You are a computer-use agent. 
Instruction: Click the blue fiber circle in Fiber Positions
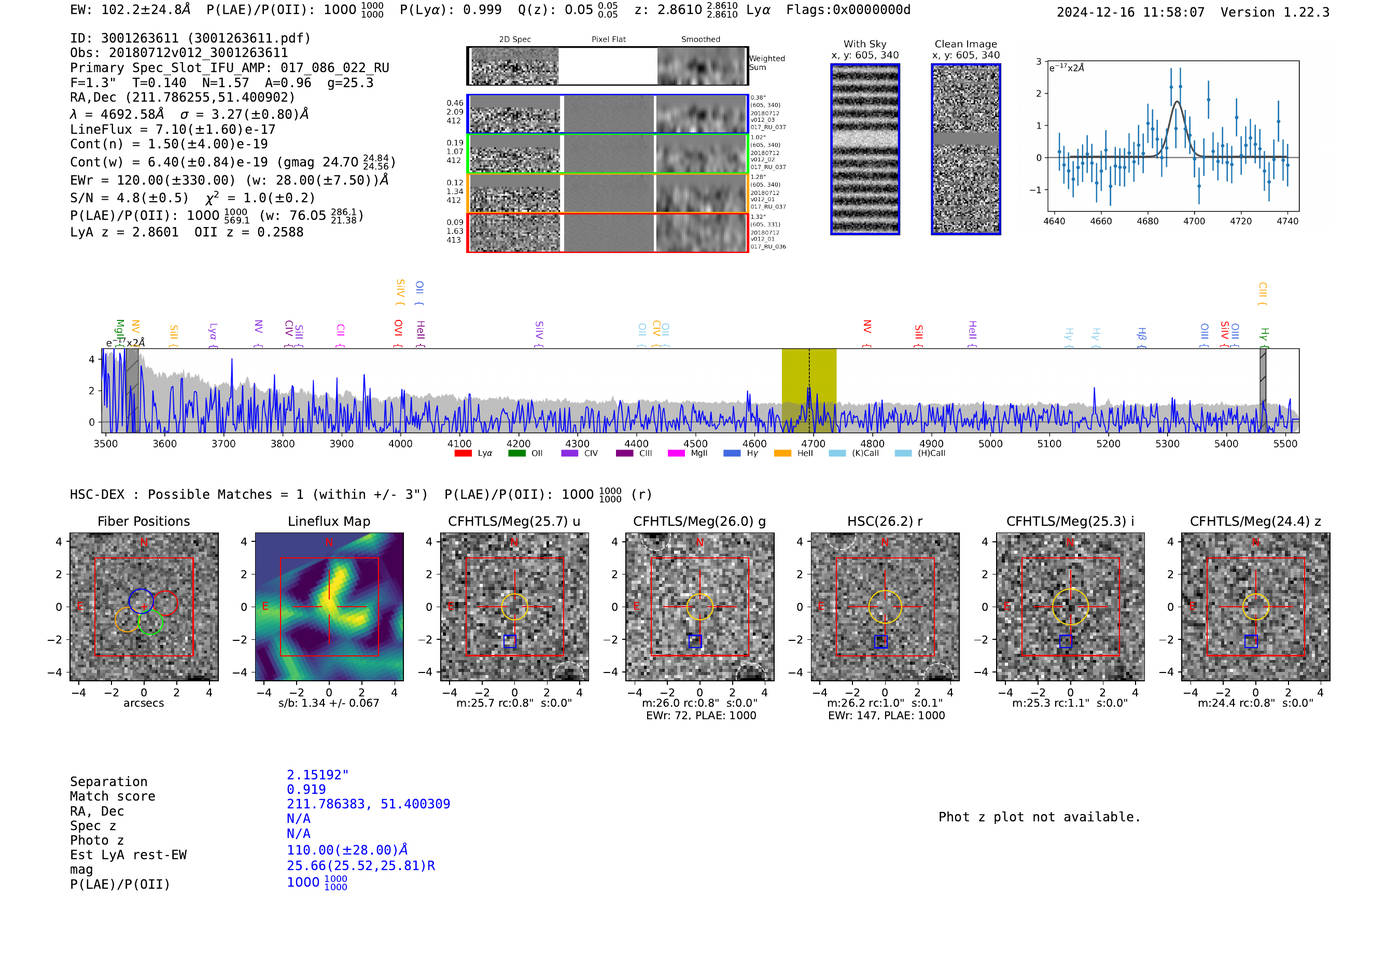[x=141, y=601]
